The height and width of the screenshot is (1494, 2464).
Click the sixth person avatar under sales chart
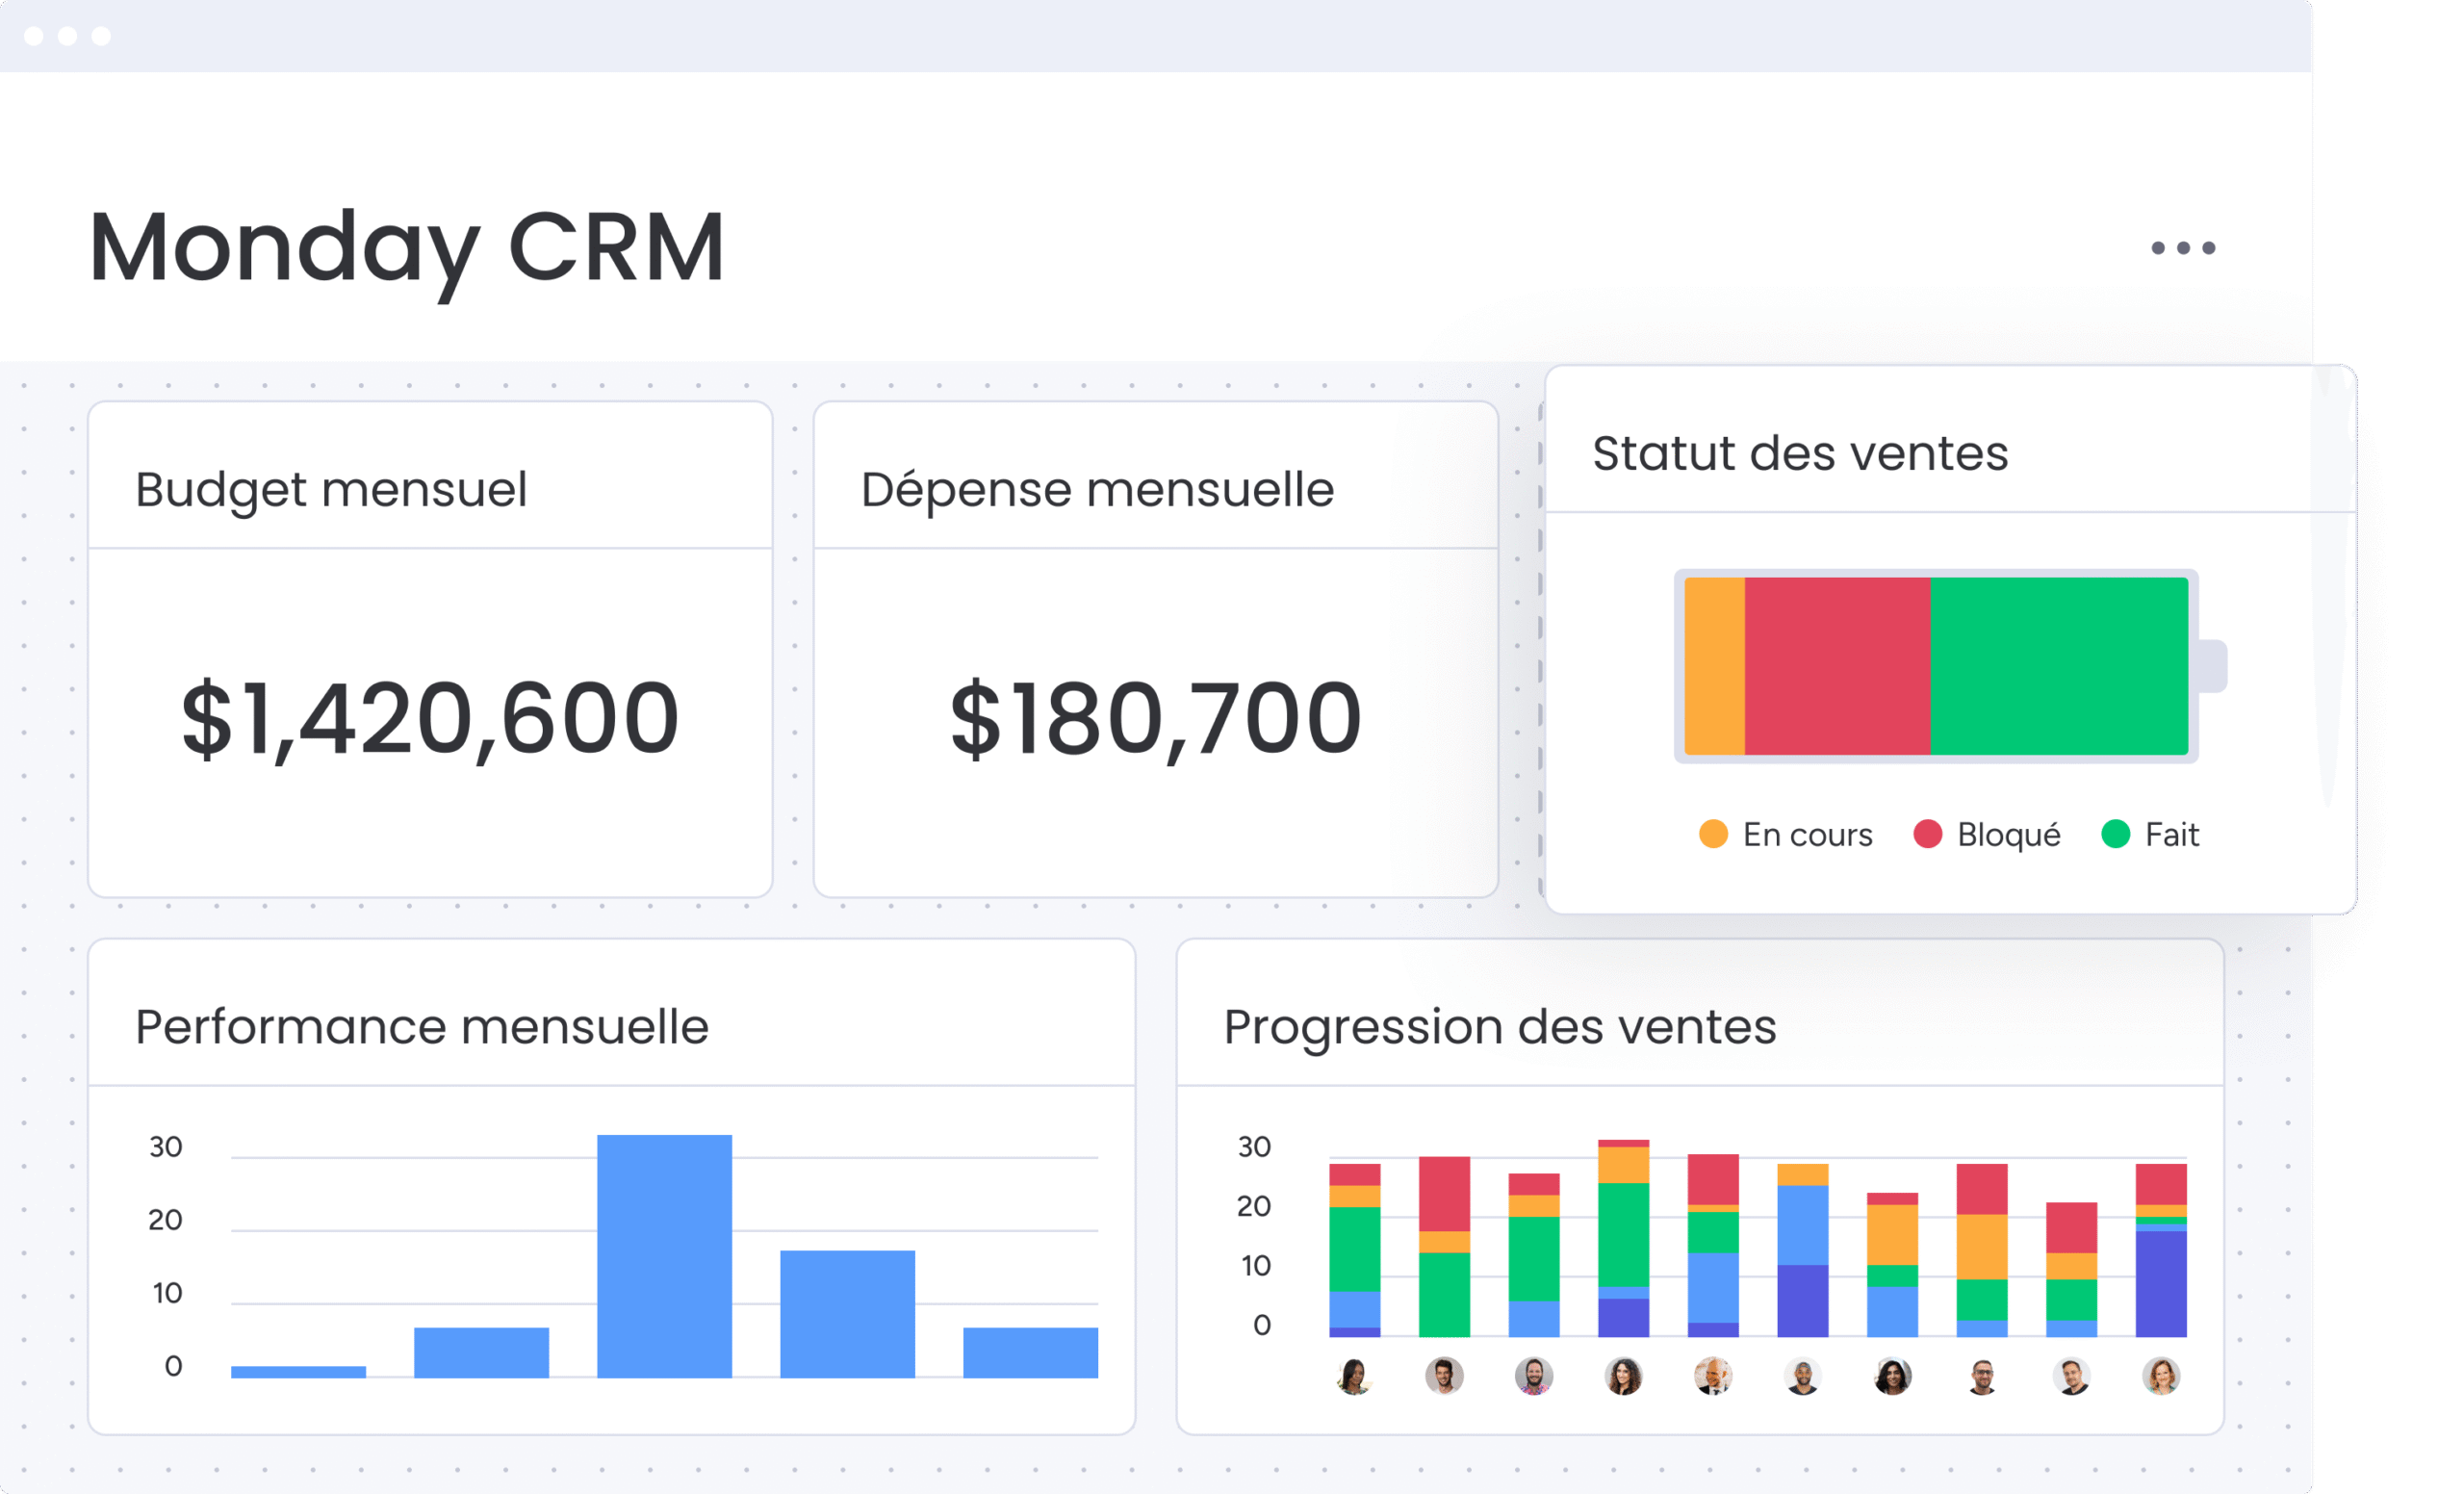point(1803,1376)
